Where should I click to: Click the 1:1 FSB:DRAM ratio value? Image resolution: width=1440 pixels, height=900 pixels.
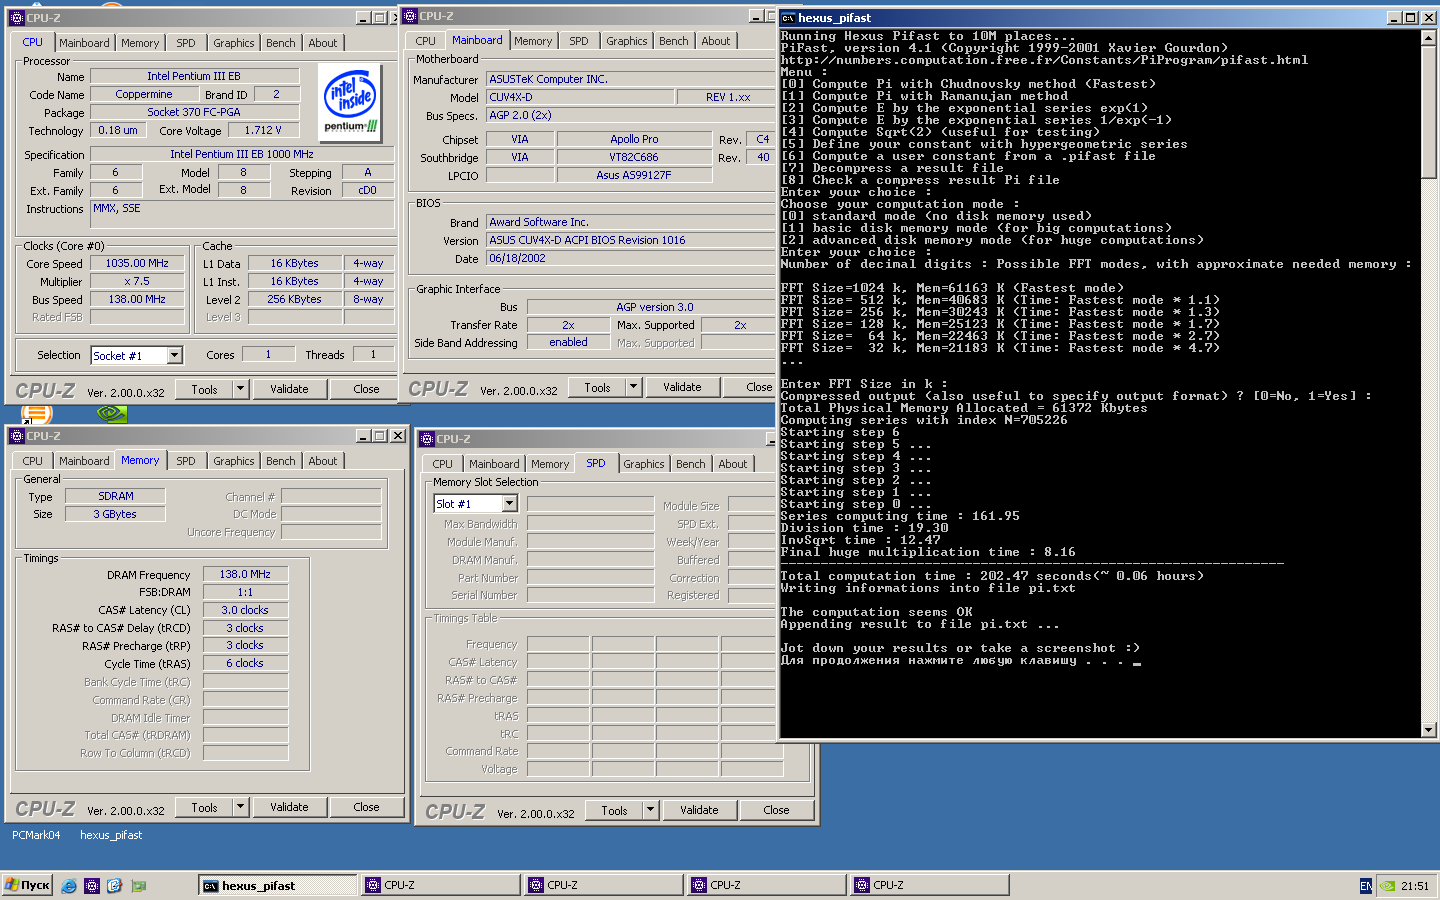tap(245, 592)
